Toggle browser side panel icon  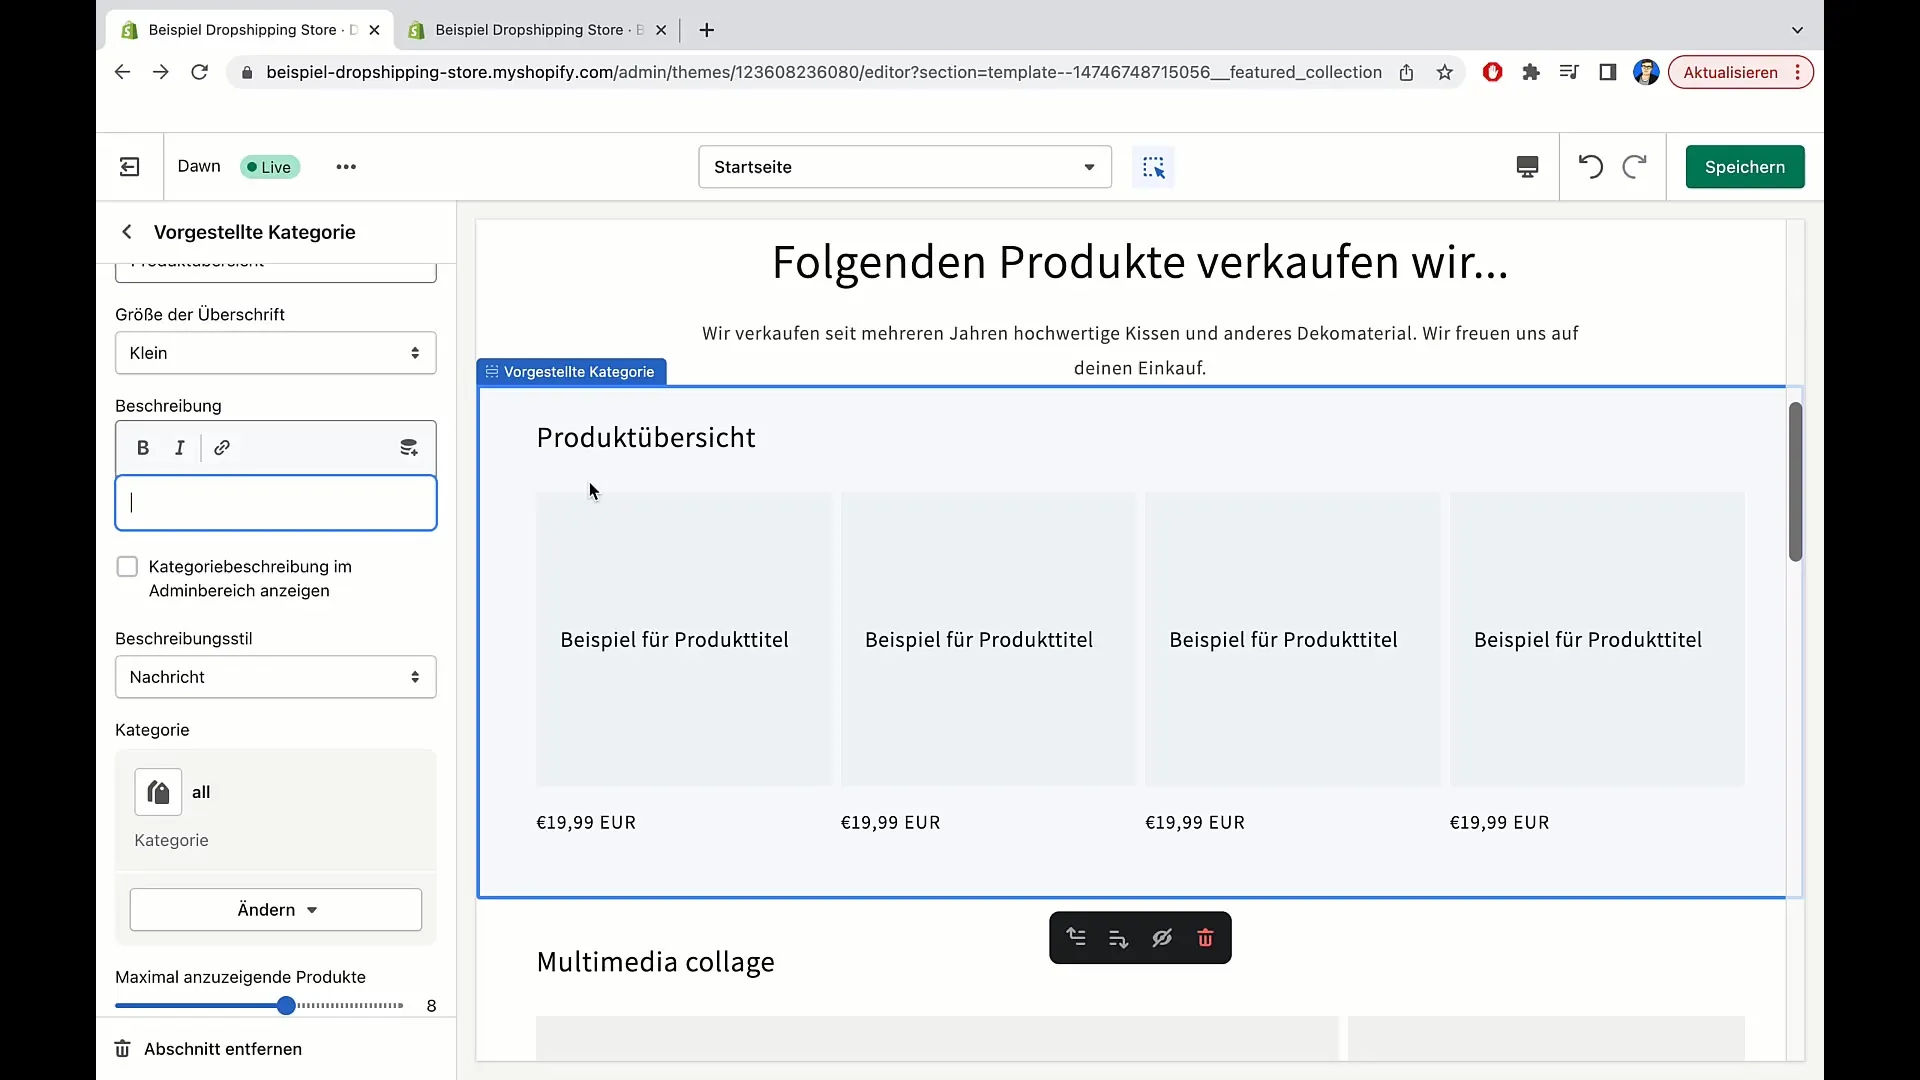[1607, 72]
